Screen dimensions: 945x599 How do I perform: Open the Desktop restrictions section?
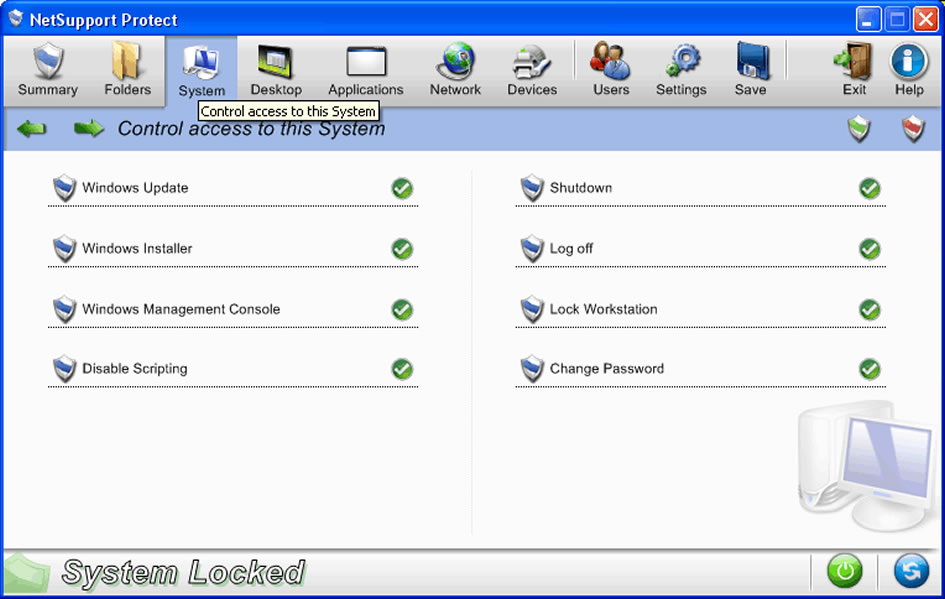276,71
